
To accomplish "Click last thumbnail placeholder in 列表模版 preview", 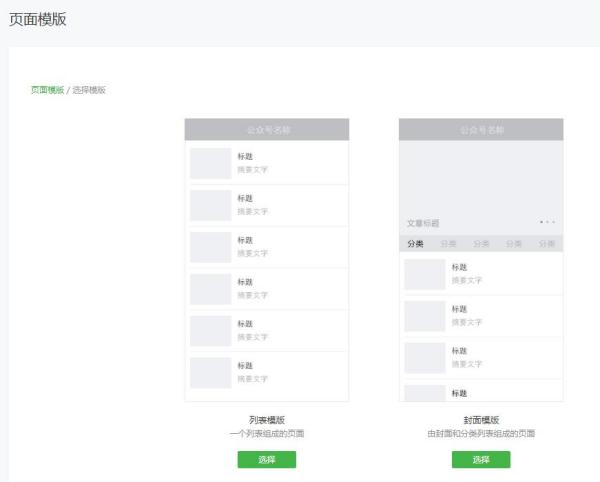I will [210, 372].
